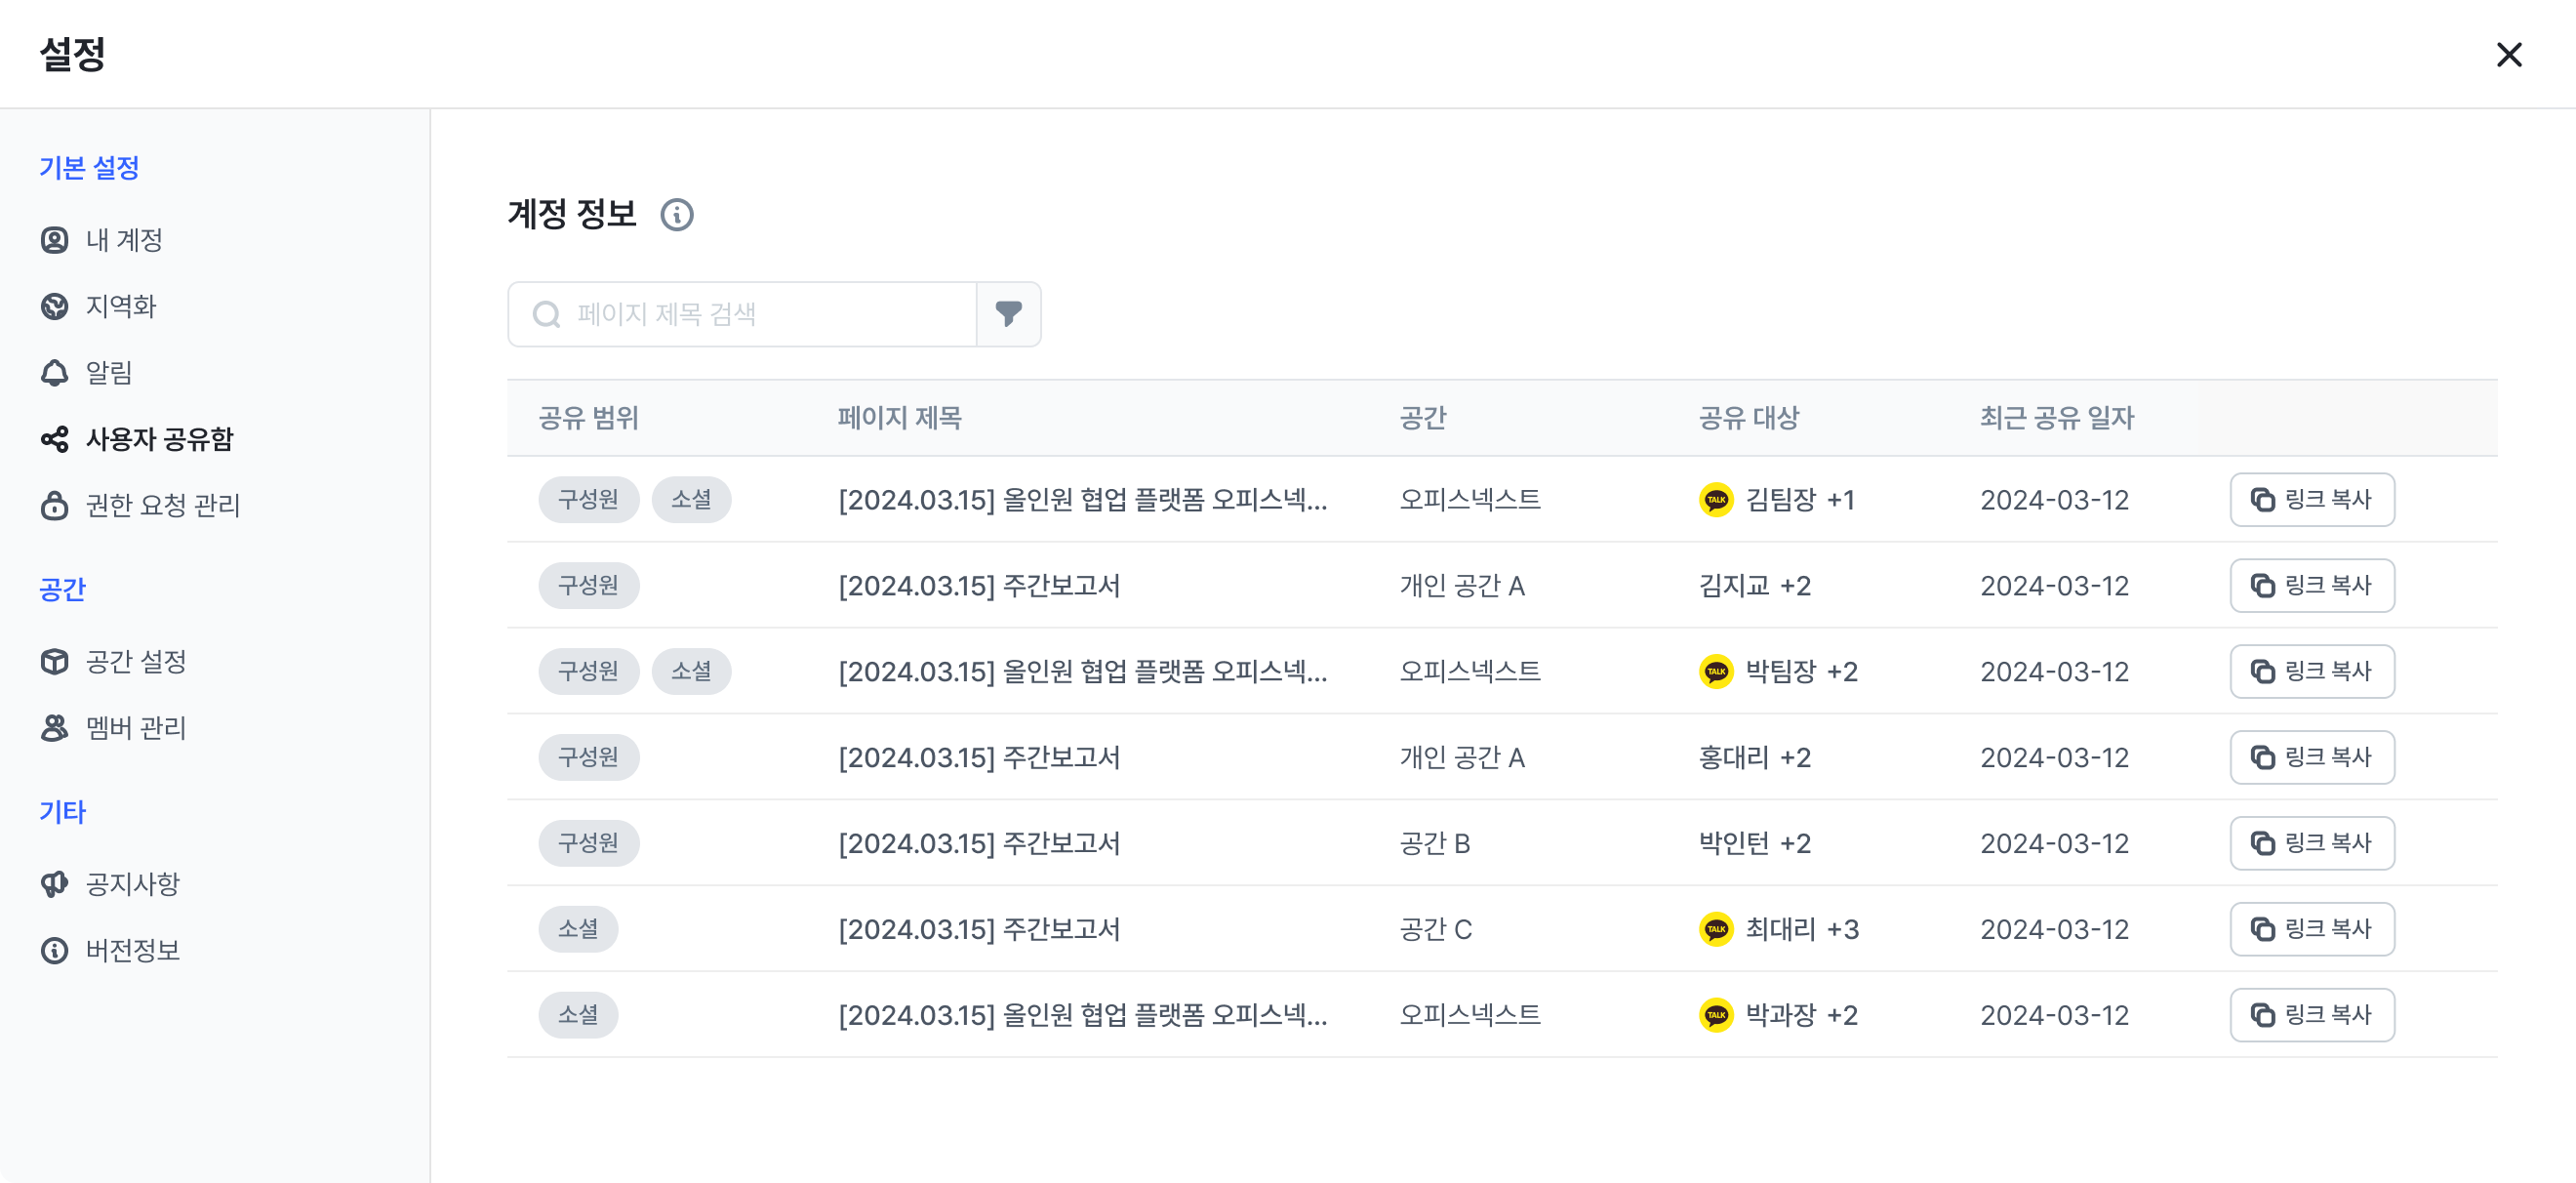2576x1183 pixels.
Task: Click the 공유 범위 column header
Action: click(588, 418)
